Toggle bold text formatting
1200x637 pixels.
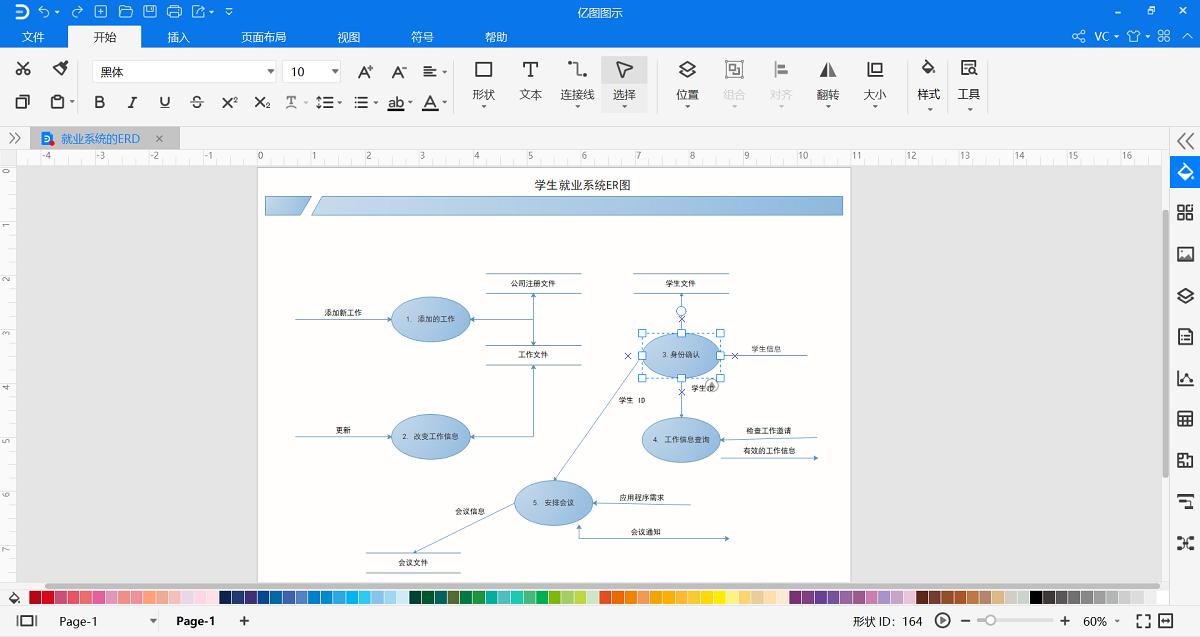tap(99, 102)
